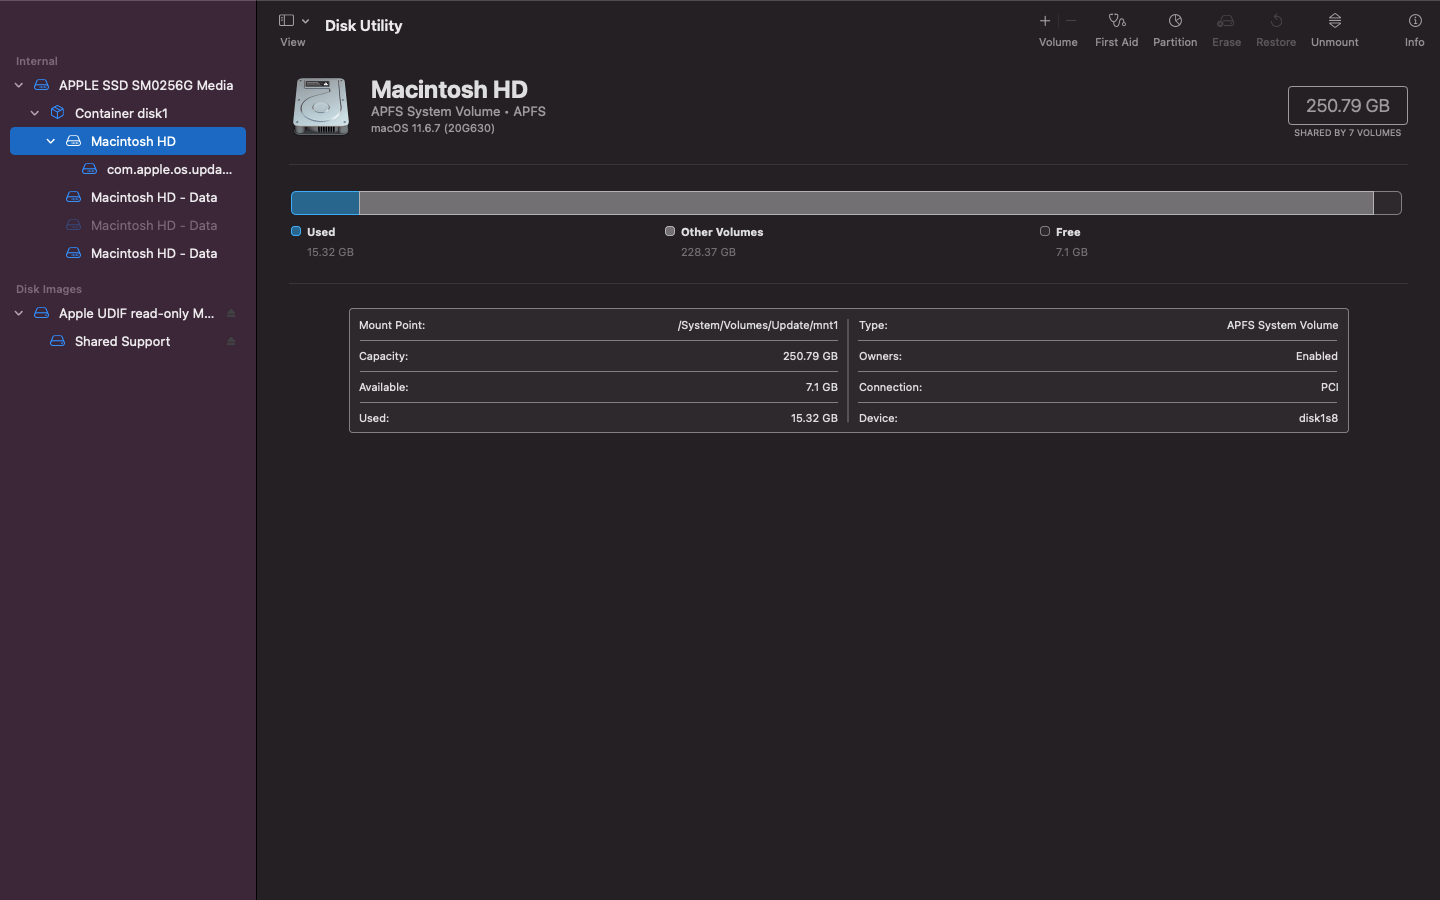
Task: Click the Capacity: label in details table
Action: (384, 356)
